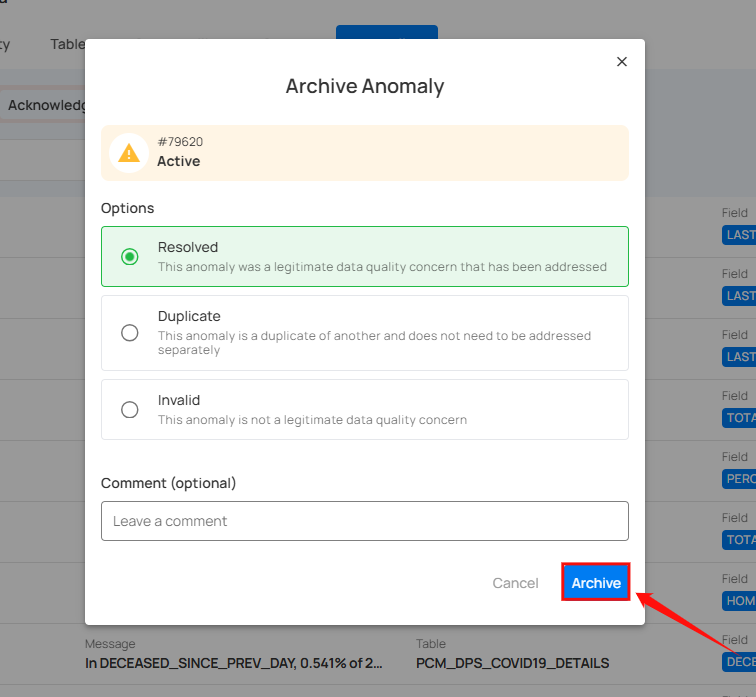
Task: Click the DECEASED_SINCE_PREV_DAY message text
Action: (233, 663)
